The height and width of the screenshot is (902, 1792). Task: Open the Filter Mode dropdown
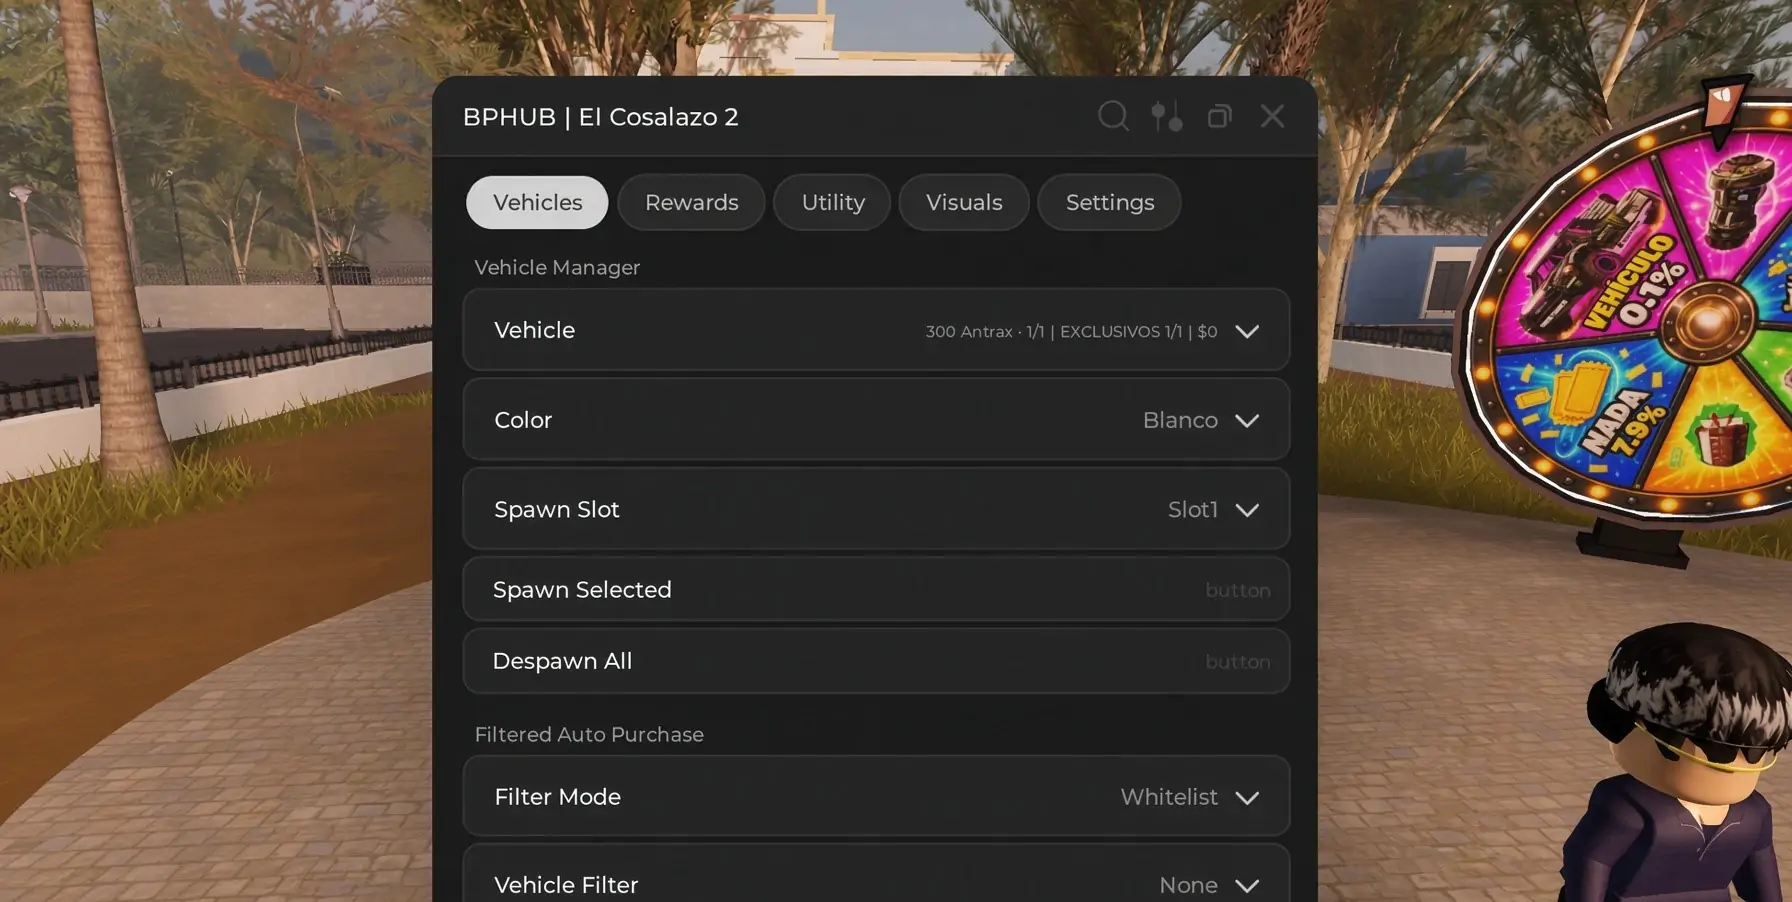click(x=876, y=797)
